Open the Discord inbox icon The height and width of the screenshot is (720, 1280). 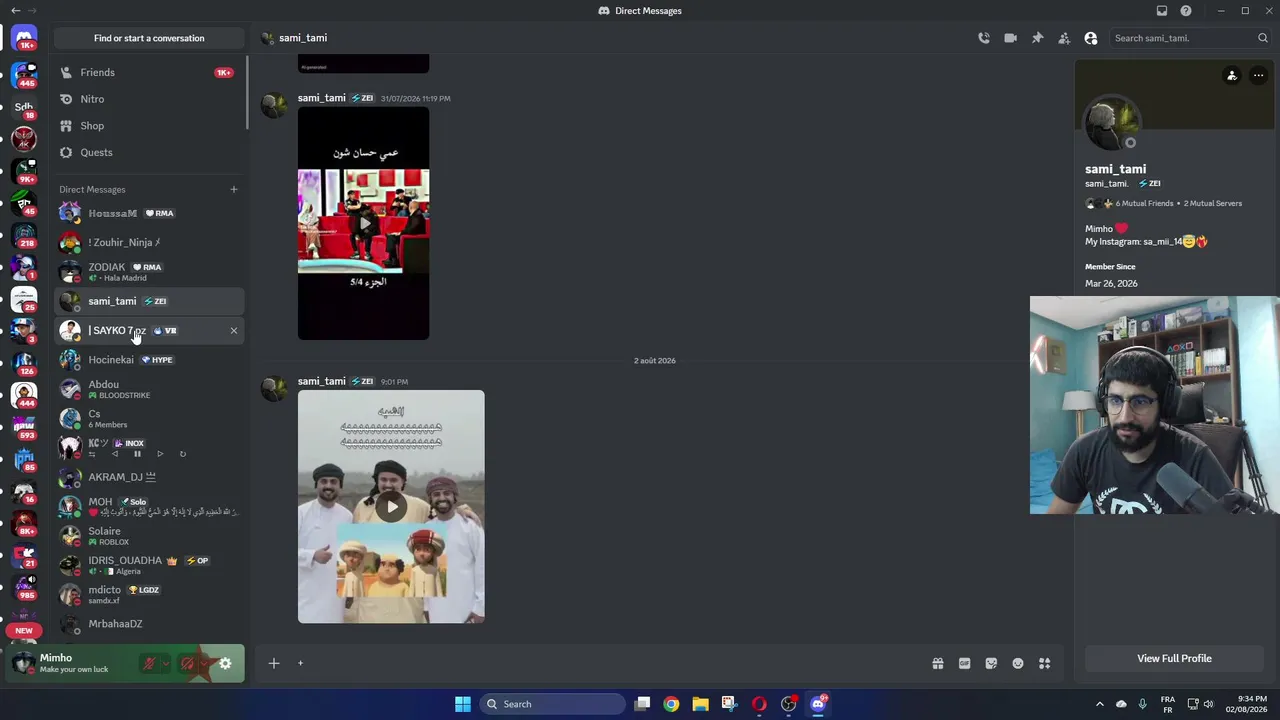click(x=1162, y=11)
